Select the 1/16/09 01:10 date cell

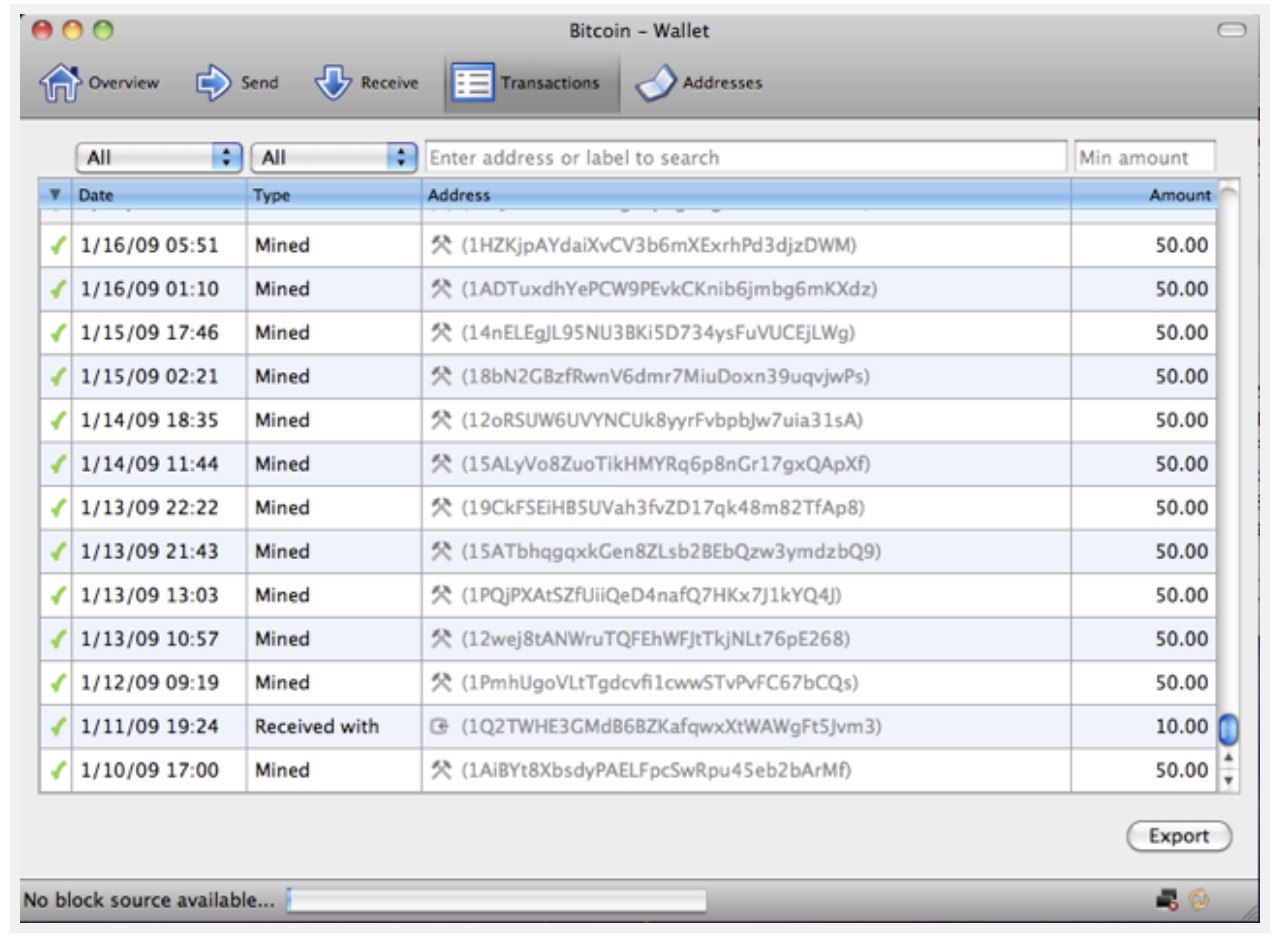(x=159, y=289)
